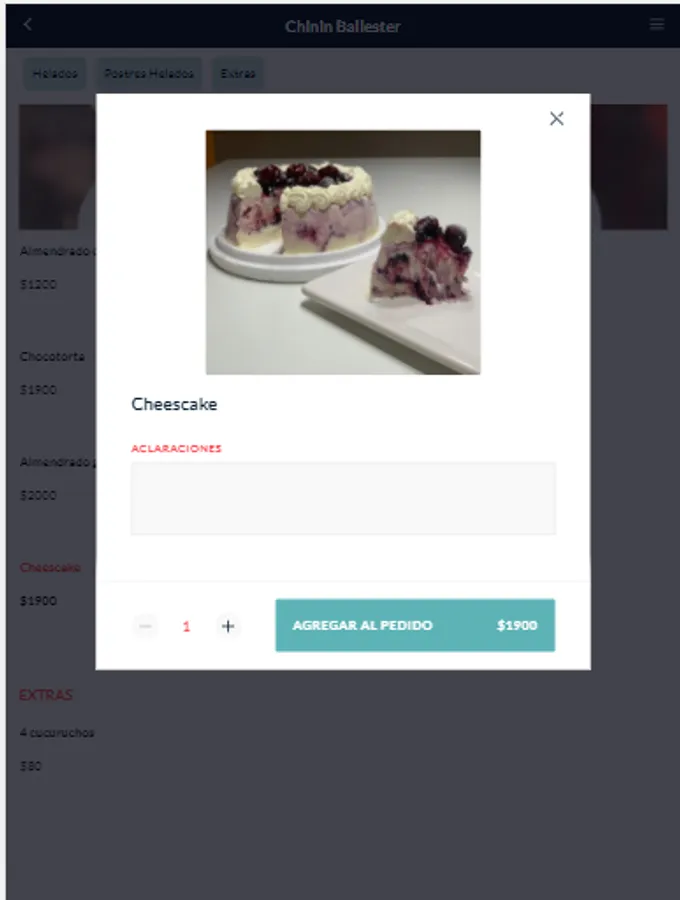The height and width of the screenshot is (900, 680).
Task: Open the hamburger menu in header
Action: [x=656, y=24]
